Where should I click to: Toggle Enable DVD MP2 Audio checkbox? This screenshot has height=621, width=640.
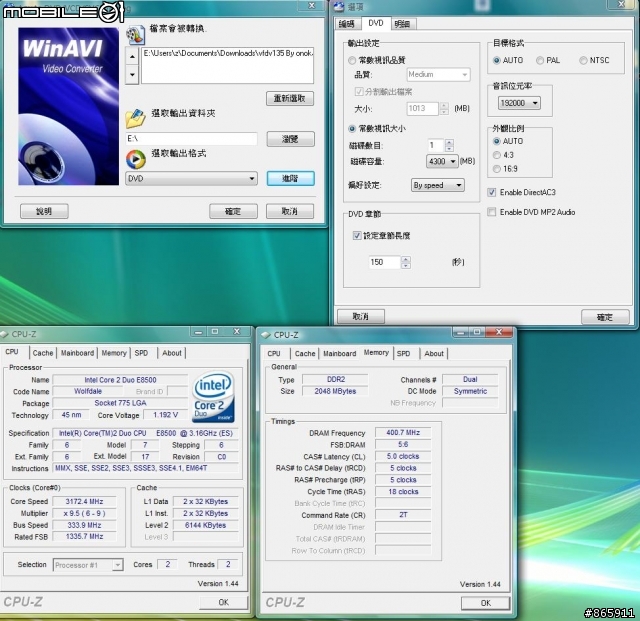point(492,212)
